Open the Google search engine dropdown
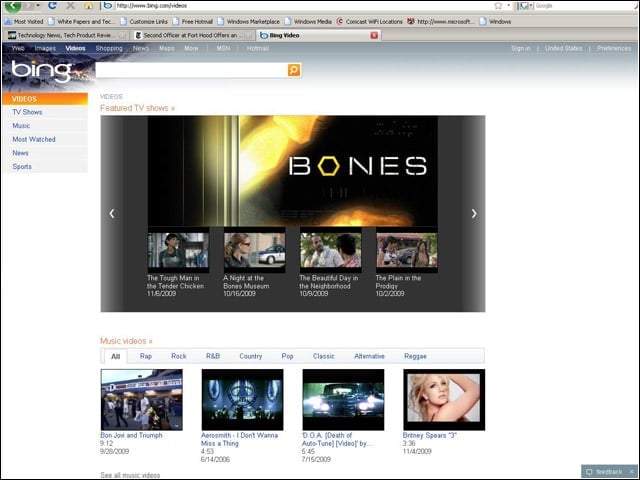 tap(526, 6)
